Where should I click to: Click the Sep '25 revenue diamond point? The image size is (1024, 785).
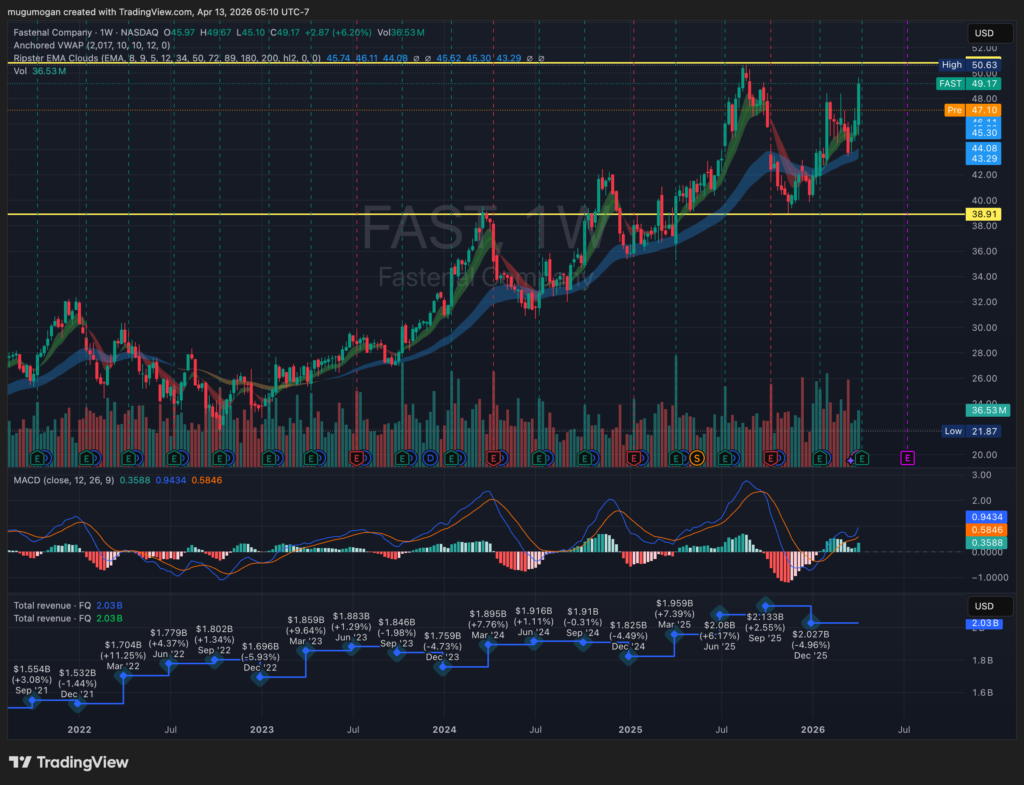(x=766, y=606)
